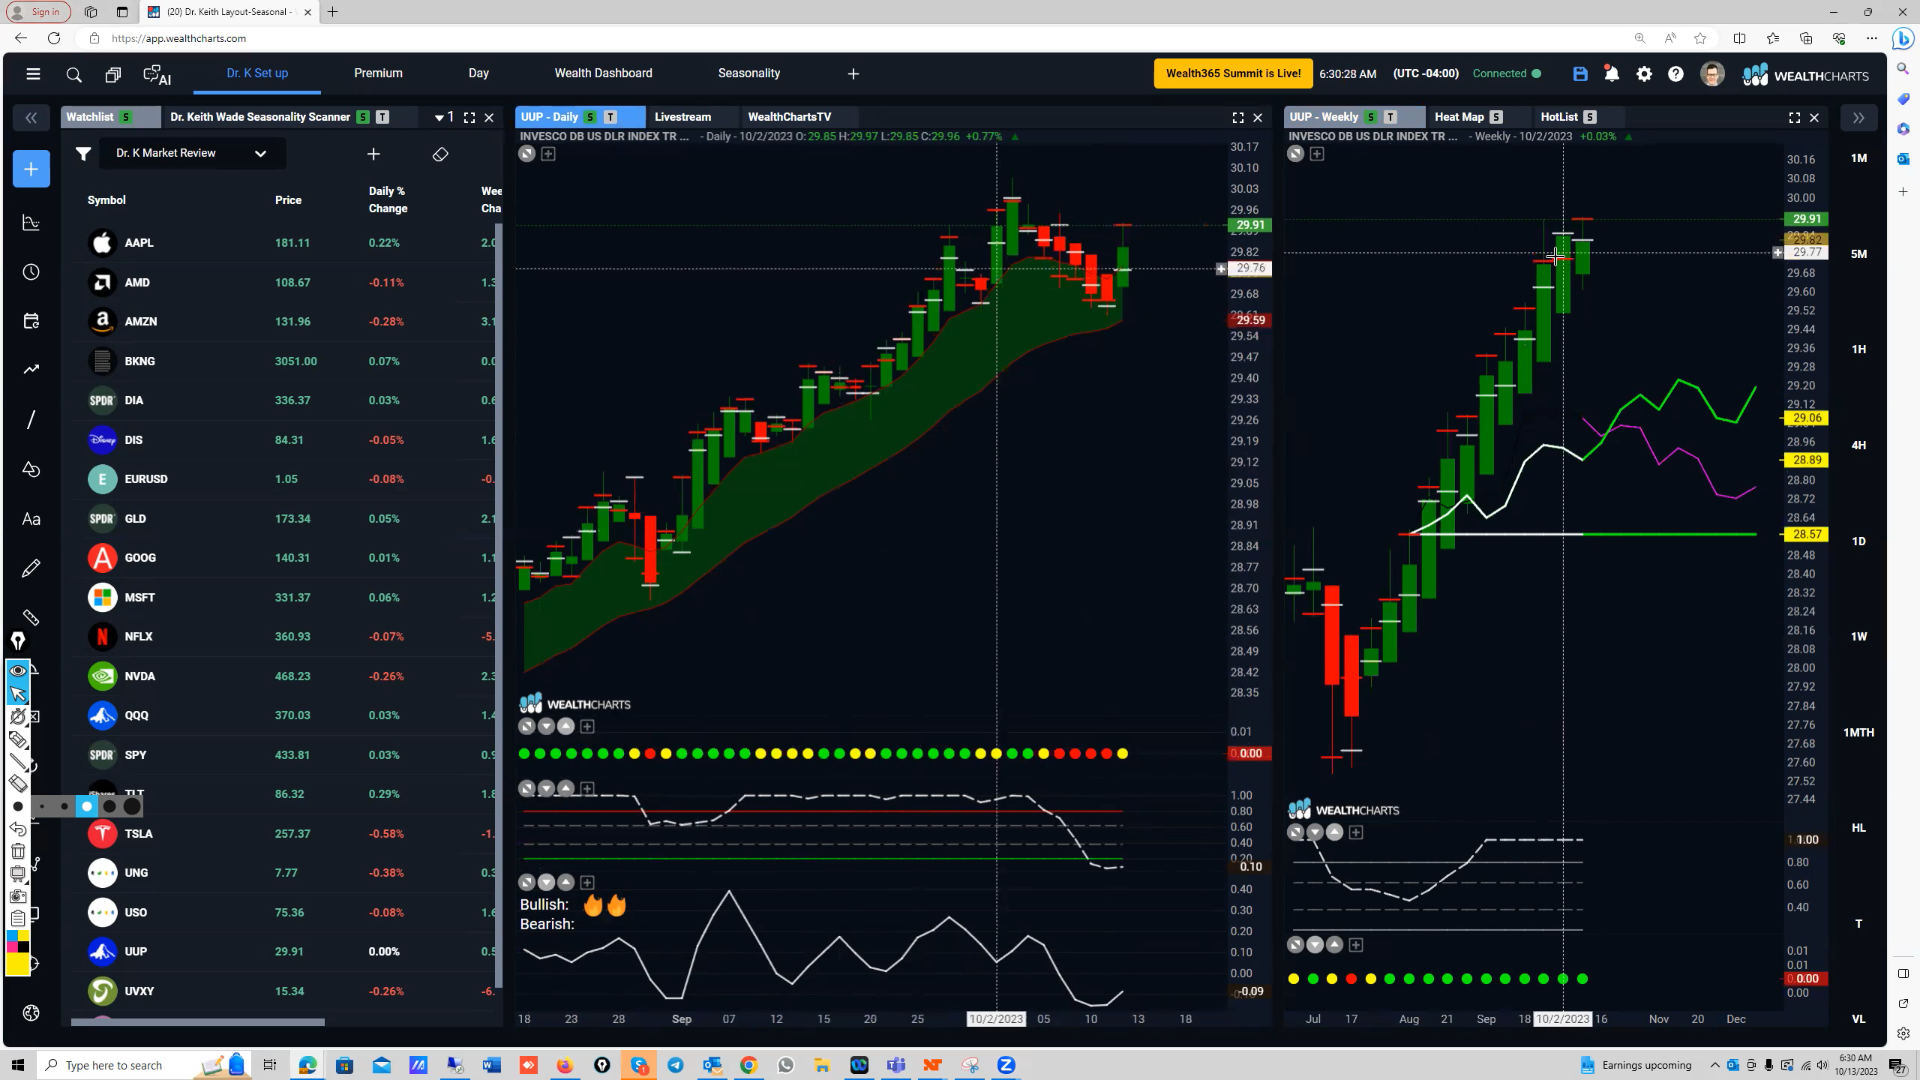Clear watchlist with the eraser icon
Screen dimensions: 1920x1080
point(440,154)
